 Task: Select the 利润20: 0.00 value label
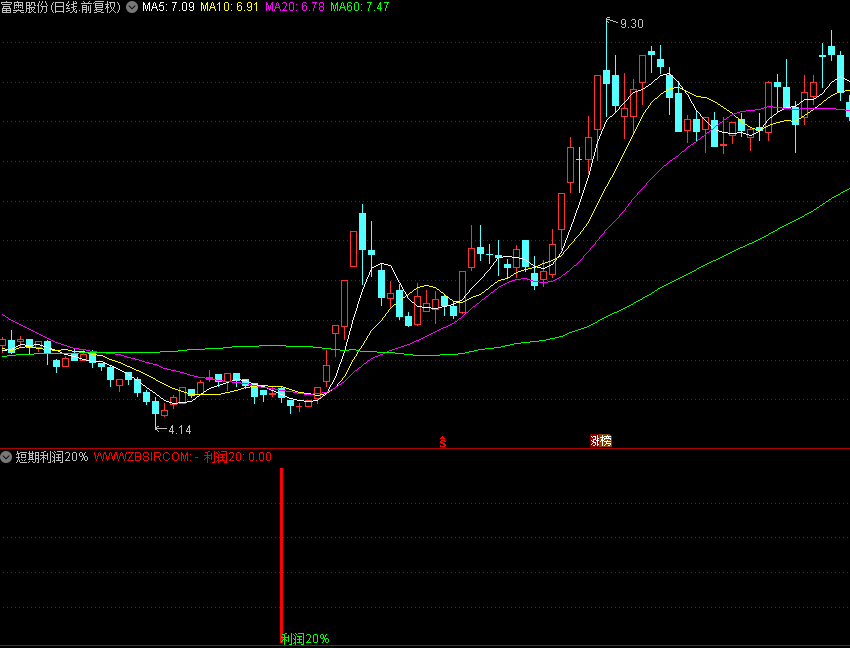(237, 457)
